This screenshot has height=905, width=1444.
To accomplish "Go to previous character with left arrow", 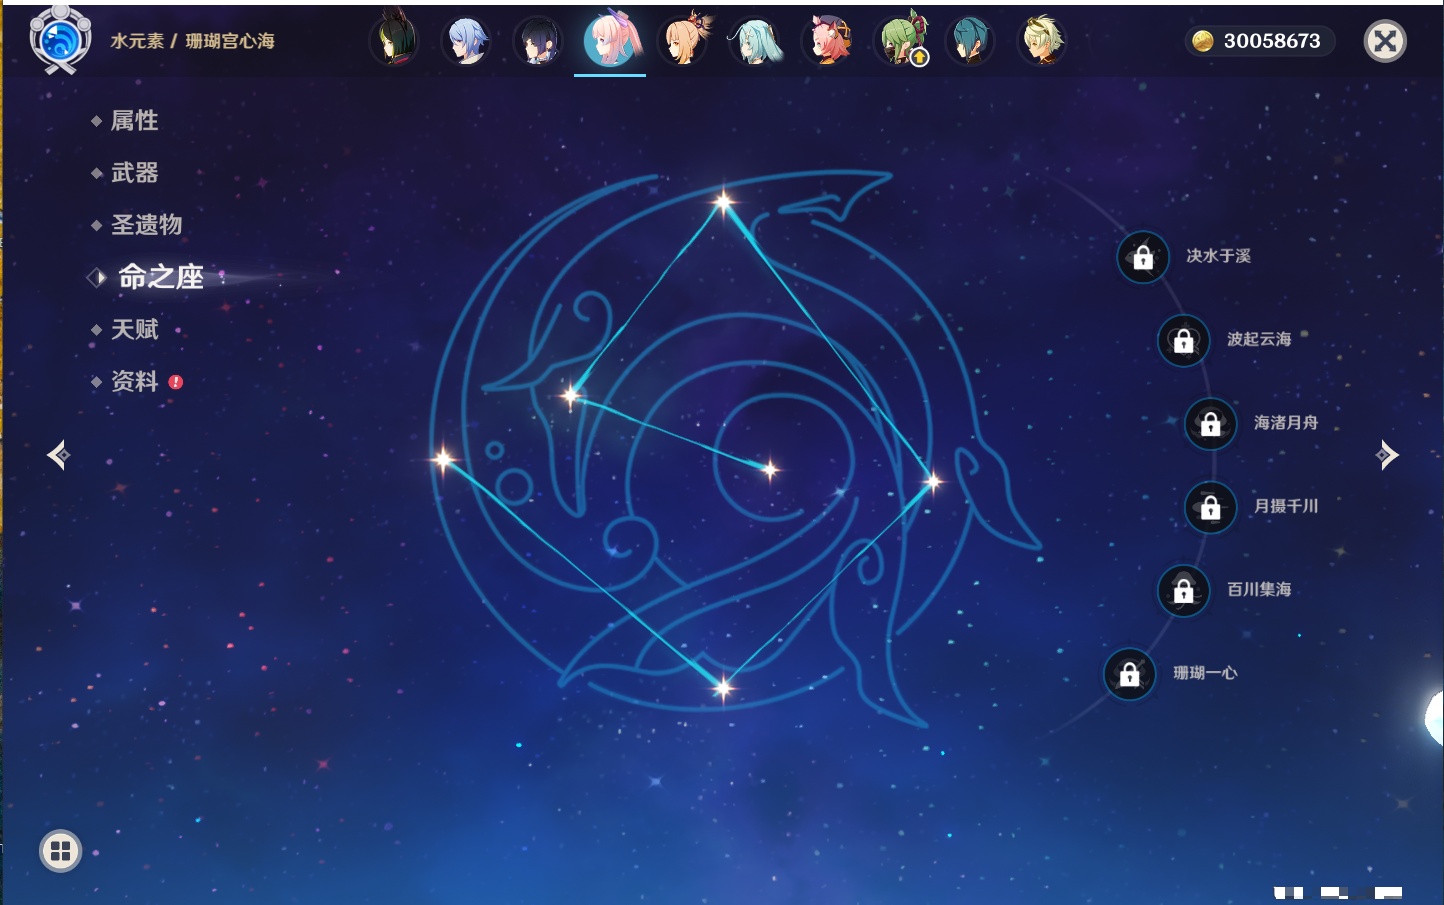I will (x=58, y=455).
